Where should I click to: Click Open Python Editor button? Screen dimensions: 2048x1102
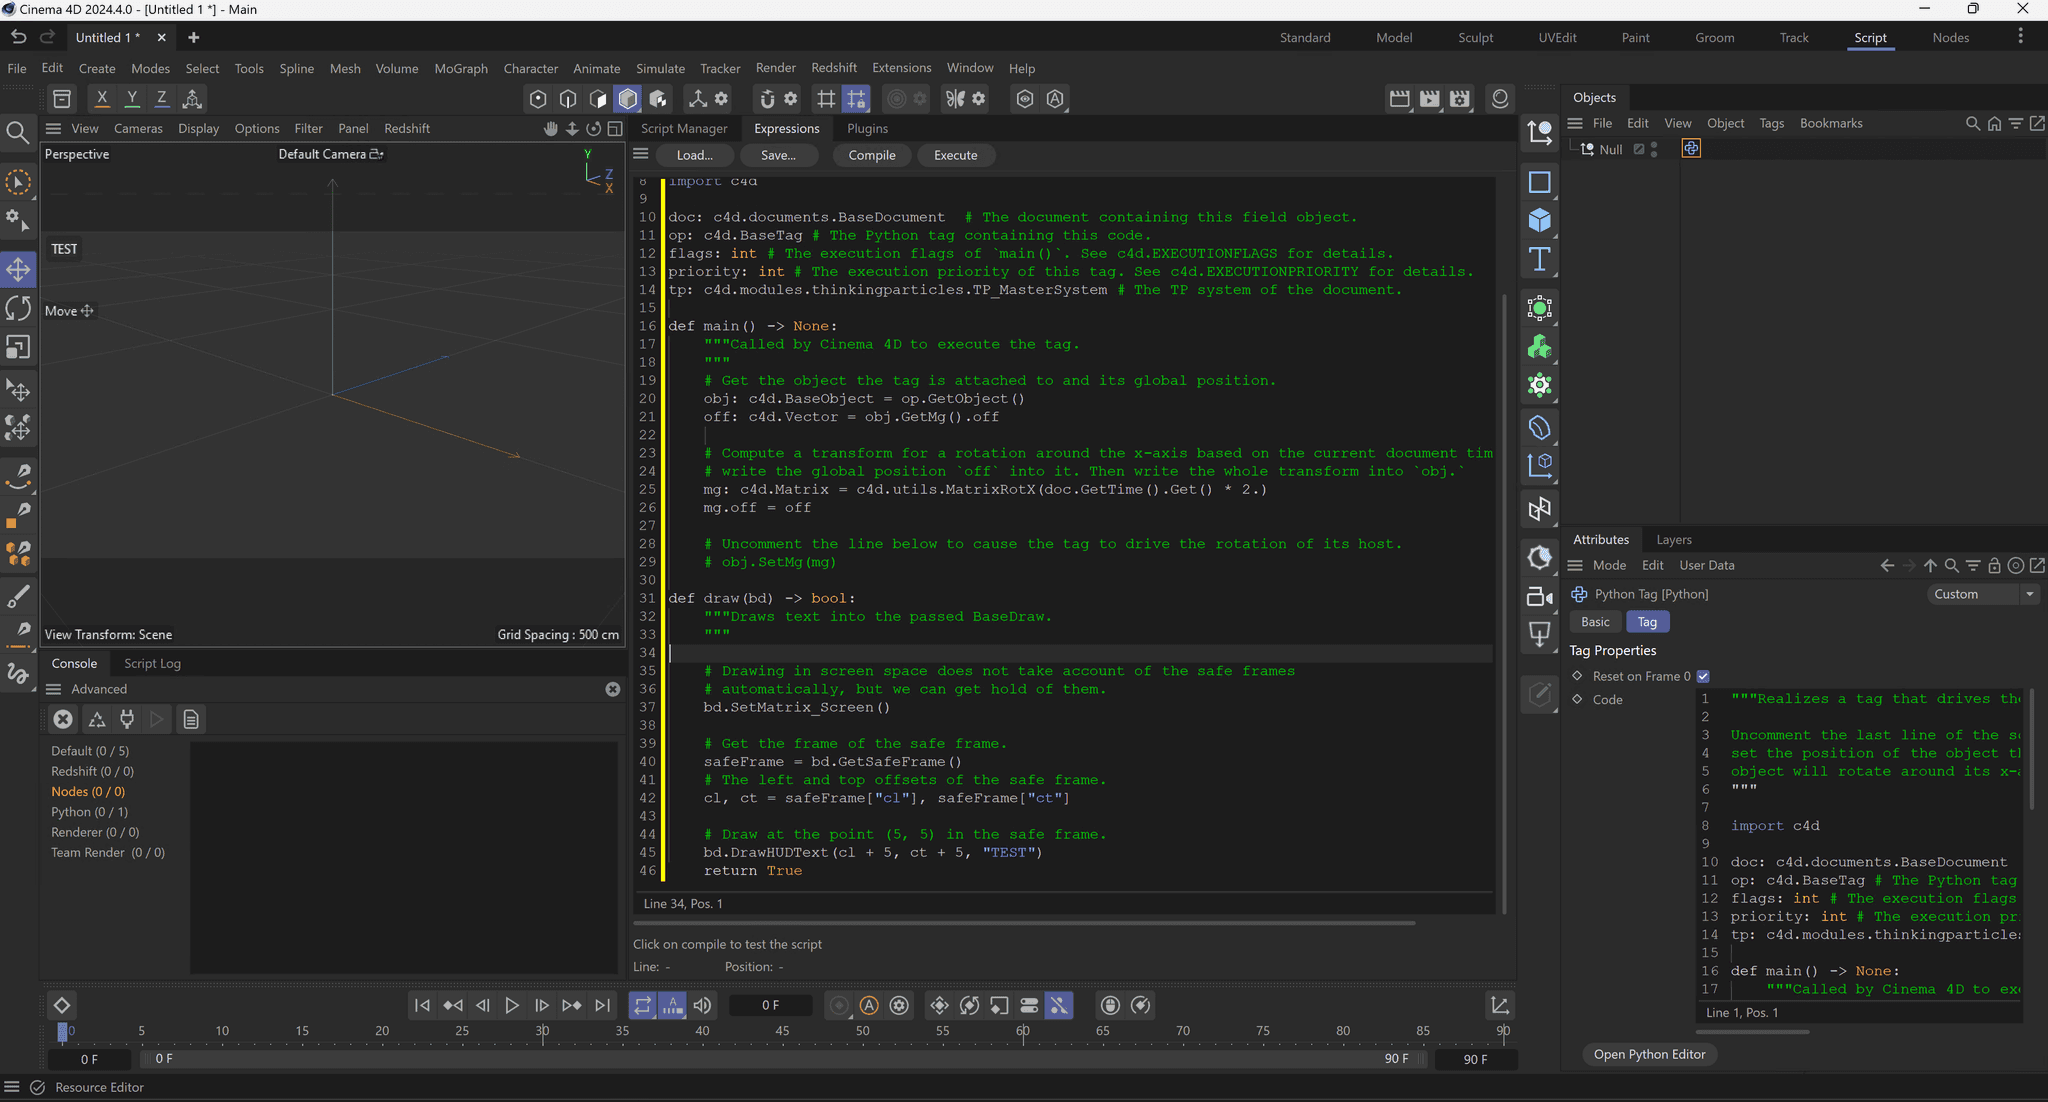pos(1649,1054)
